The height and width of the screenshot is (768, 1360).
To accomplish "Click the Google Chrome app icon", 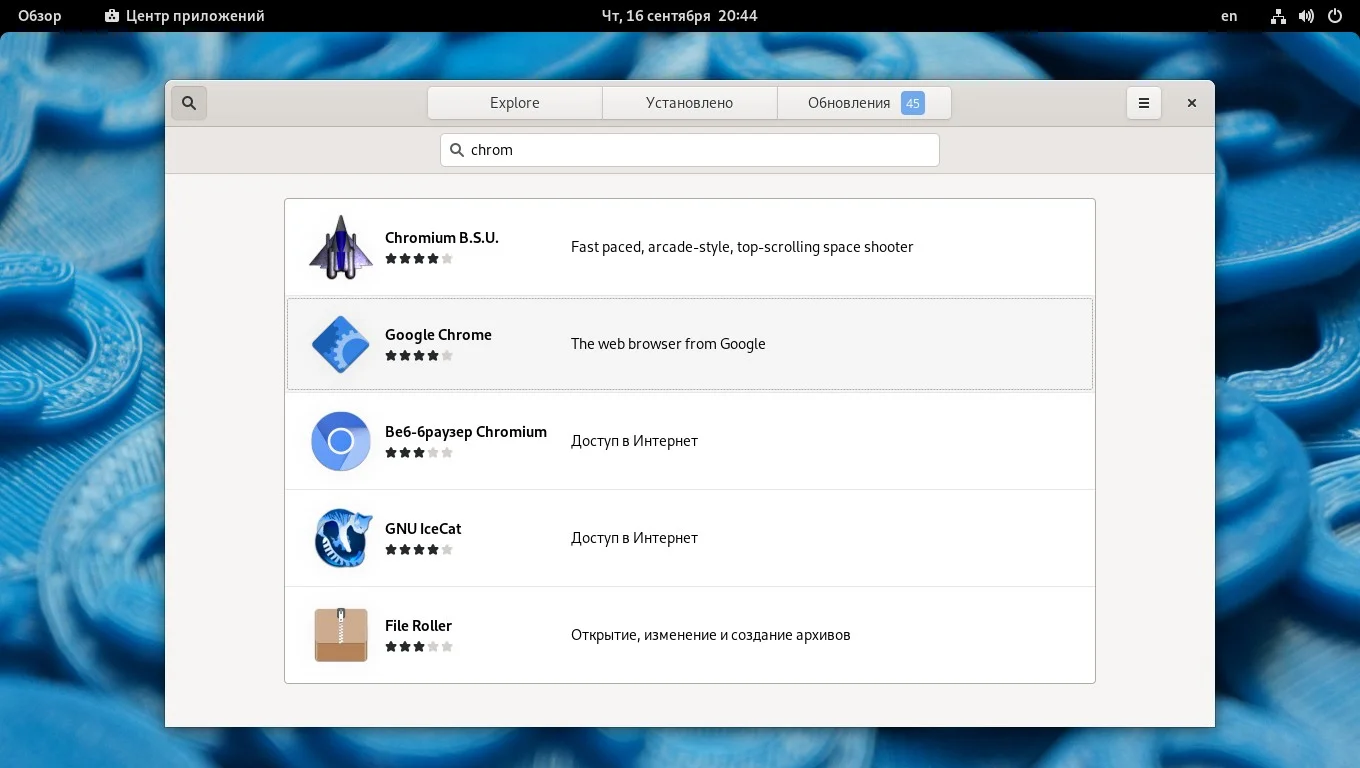I will (341, 344).
